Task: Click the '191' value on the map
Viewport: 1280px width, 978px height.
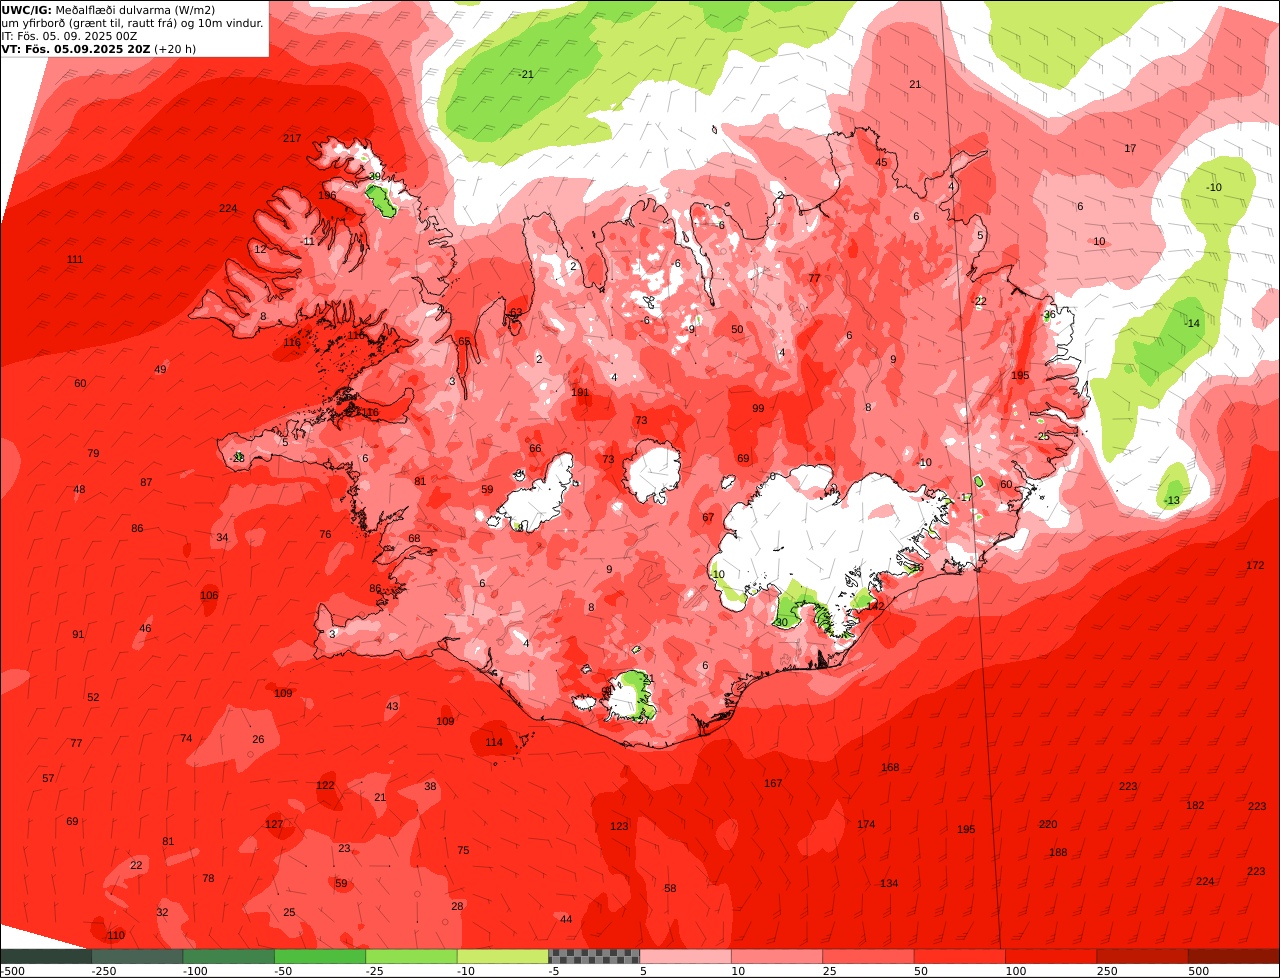Action: click(580, 392)
